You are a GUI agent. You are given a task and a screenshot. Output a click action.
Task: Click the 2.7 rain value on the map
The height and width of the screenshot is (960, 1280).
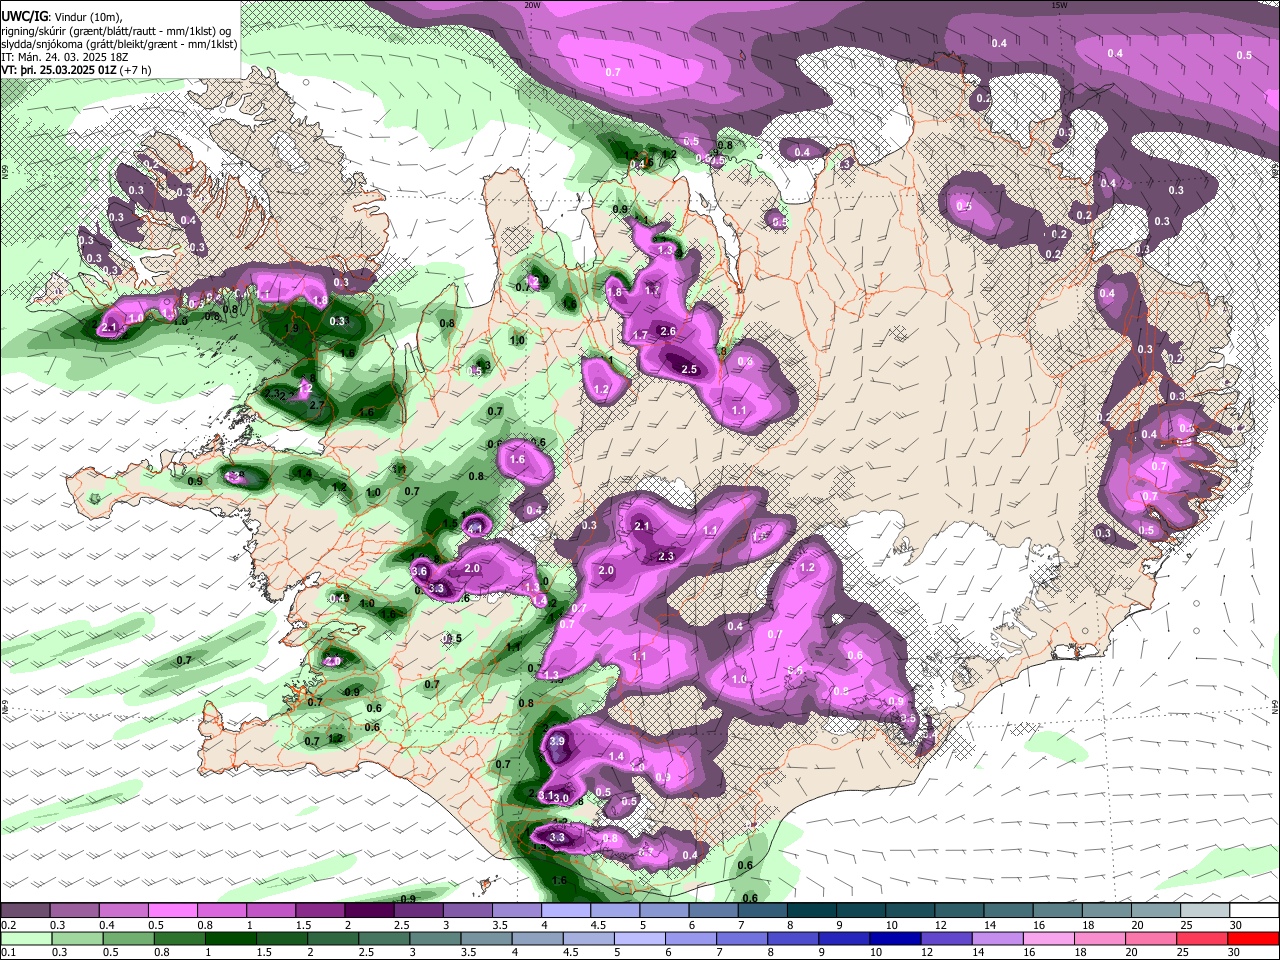(x=317, y=404)
